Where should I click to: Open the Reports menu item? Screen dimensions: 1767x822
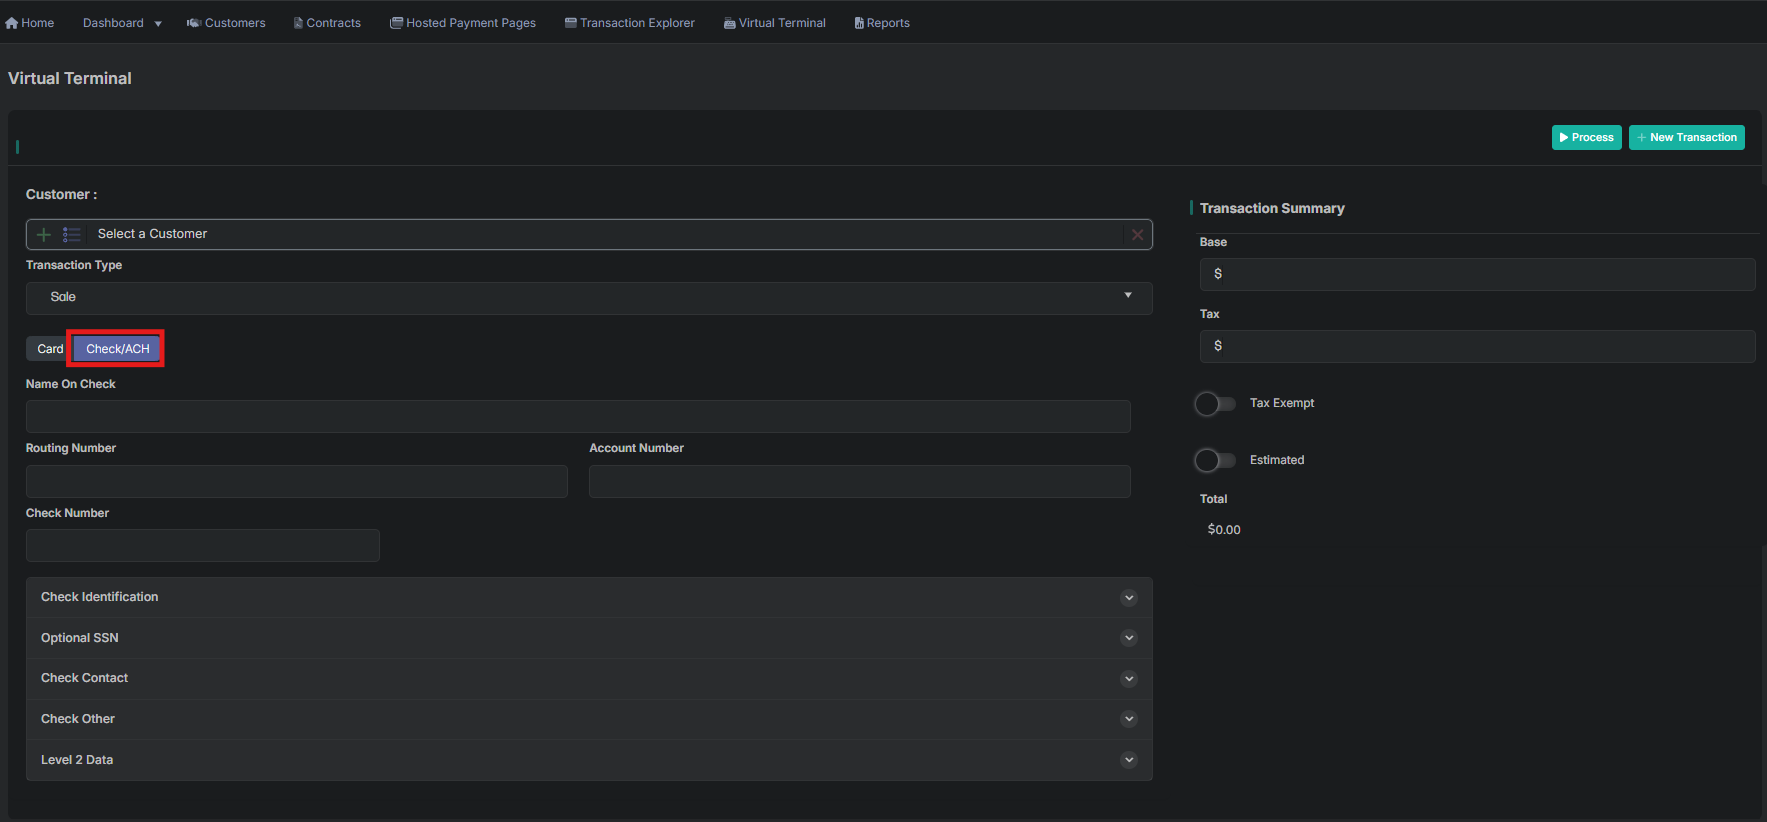882,23
